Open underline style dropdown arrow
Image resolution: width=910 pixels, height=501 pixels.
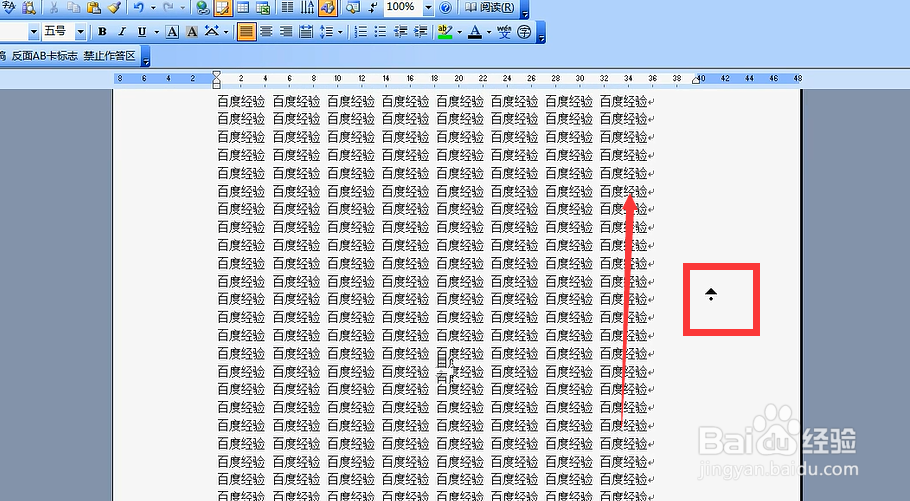point(157,32)
